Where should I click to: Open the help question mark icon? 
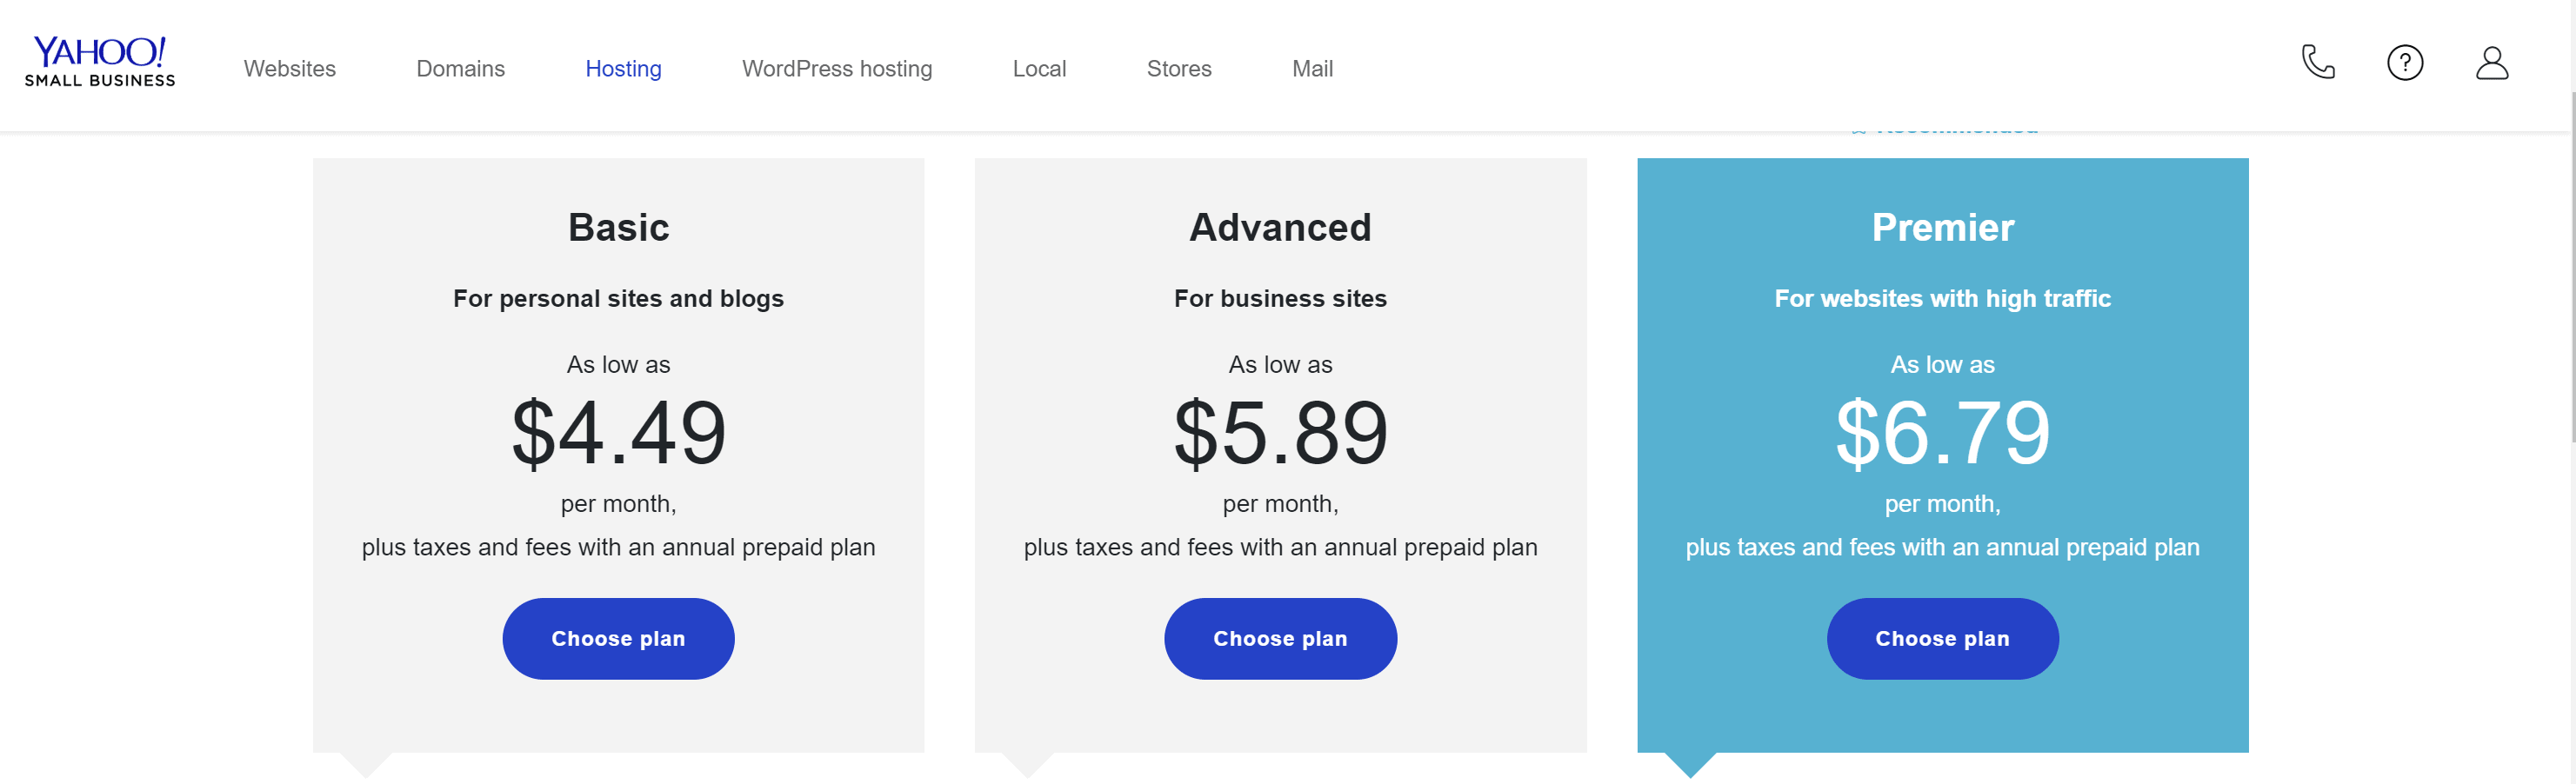coord(2405,63)
